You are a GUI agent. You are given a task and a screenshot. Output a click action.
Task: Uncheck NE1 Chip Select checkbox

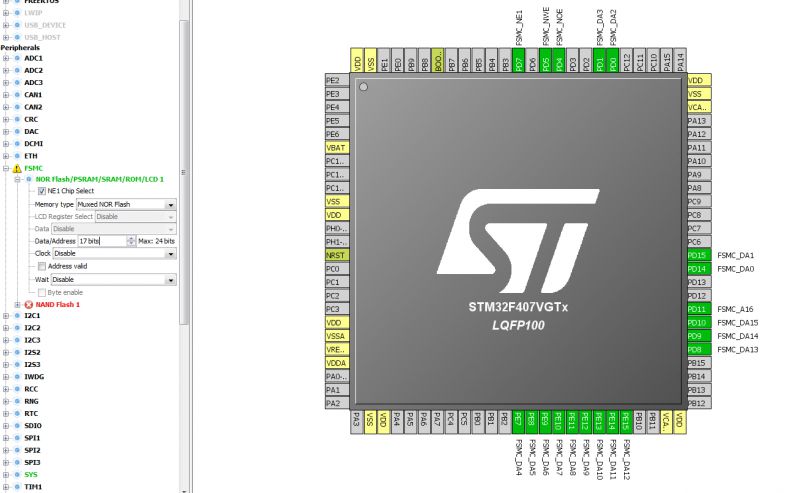(x=42, y=191)
